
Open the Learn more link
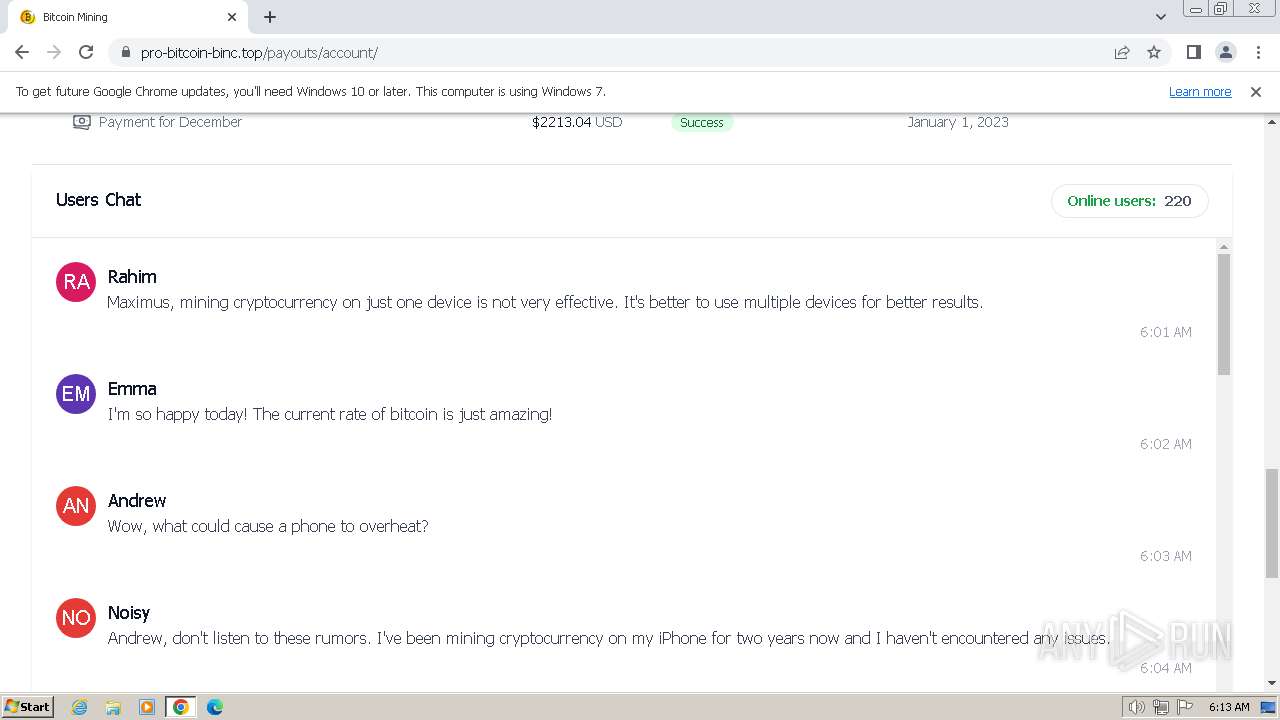click(1200, 91)
